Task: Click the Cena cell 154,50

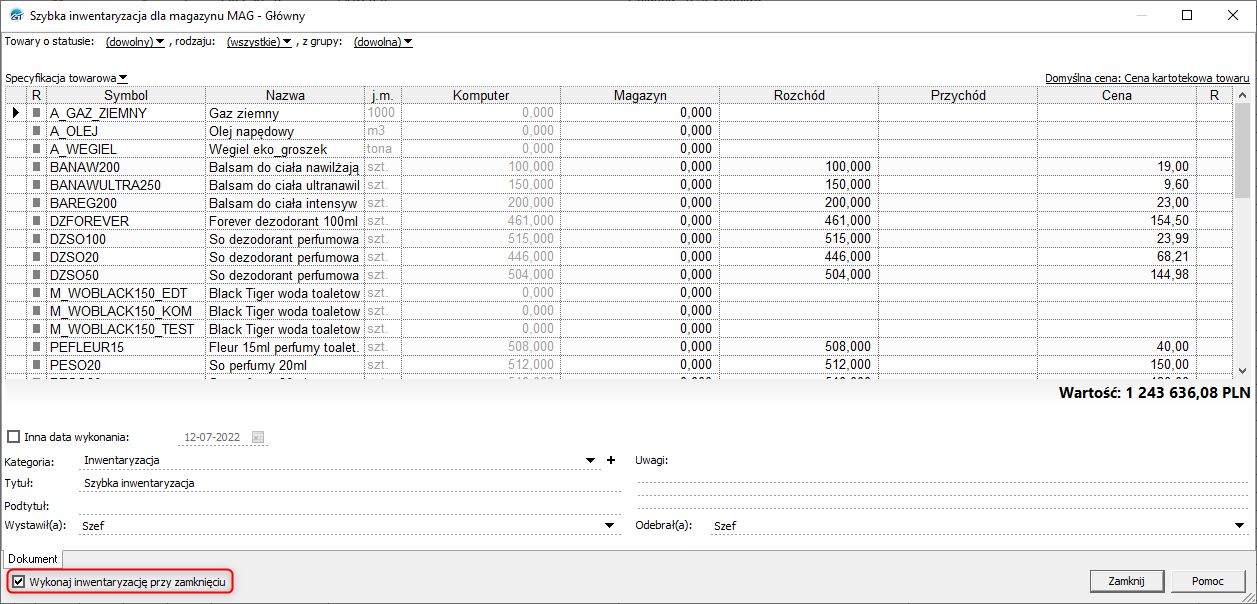Action: coord(1117,221)
